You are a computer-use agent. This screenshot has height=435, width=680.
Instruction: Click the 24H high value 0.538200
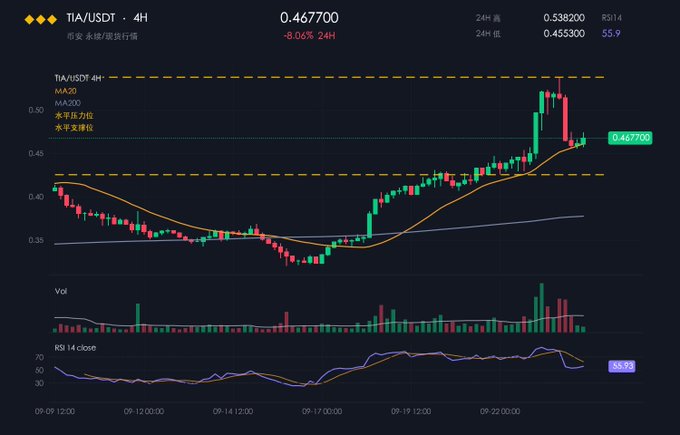[564, 18]
